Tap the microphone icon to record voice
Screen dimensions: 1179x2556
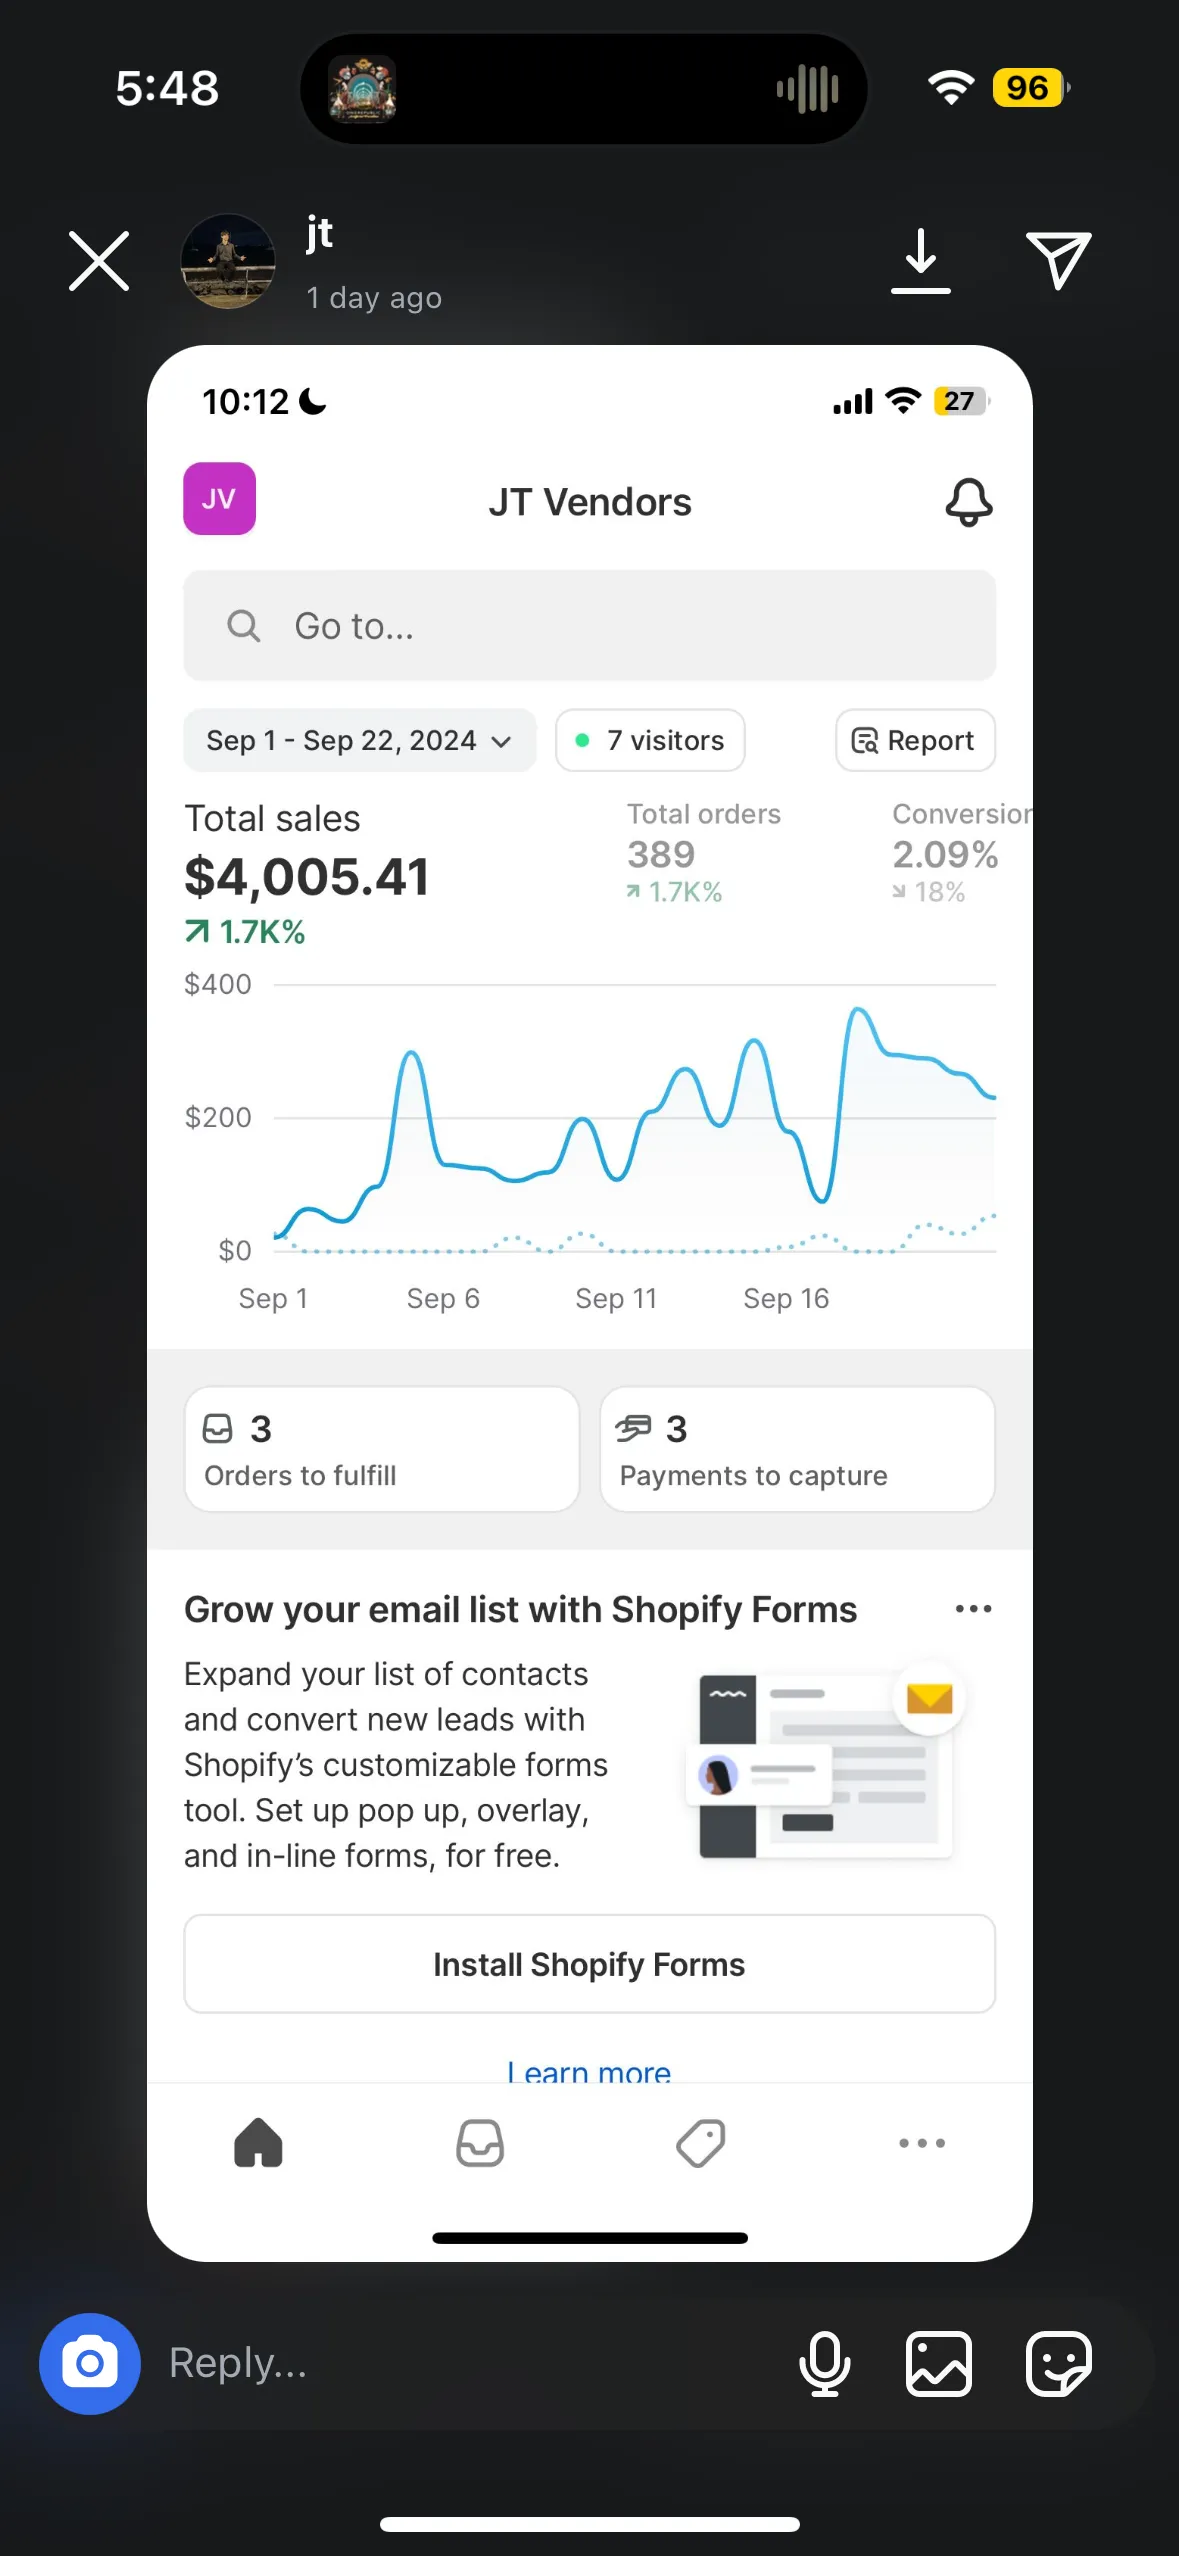[824, 2364]
